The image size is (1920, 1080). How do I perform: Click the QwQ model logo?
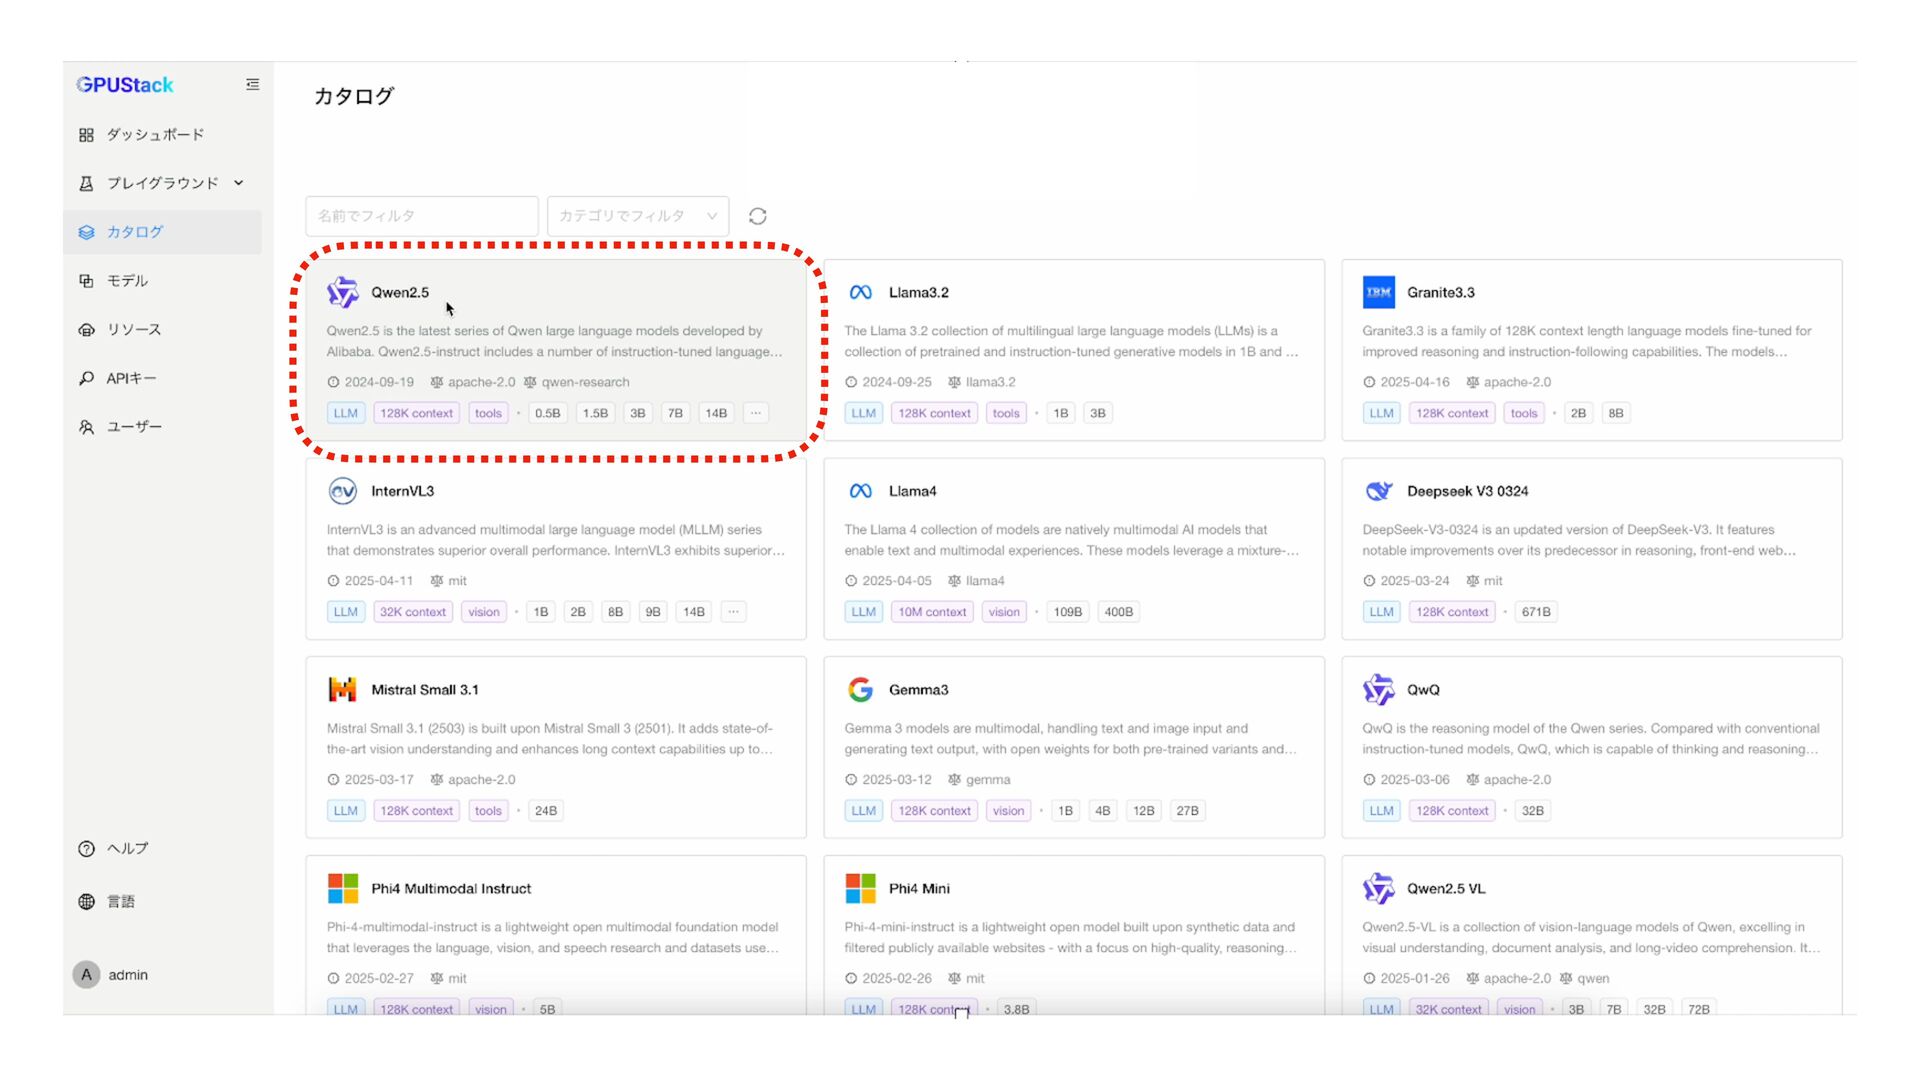tap(1379, 690)
